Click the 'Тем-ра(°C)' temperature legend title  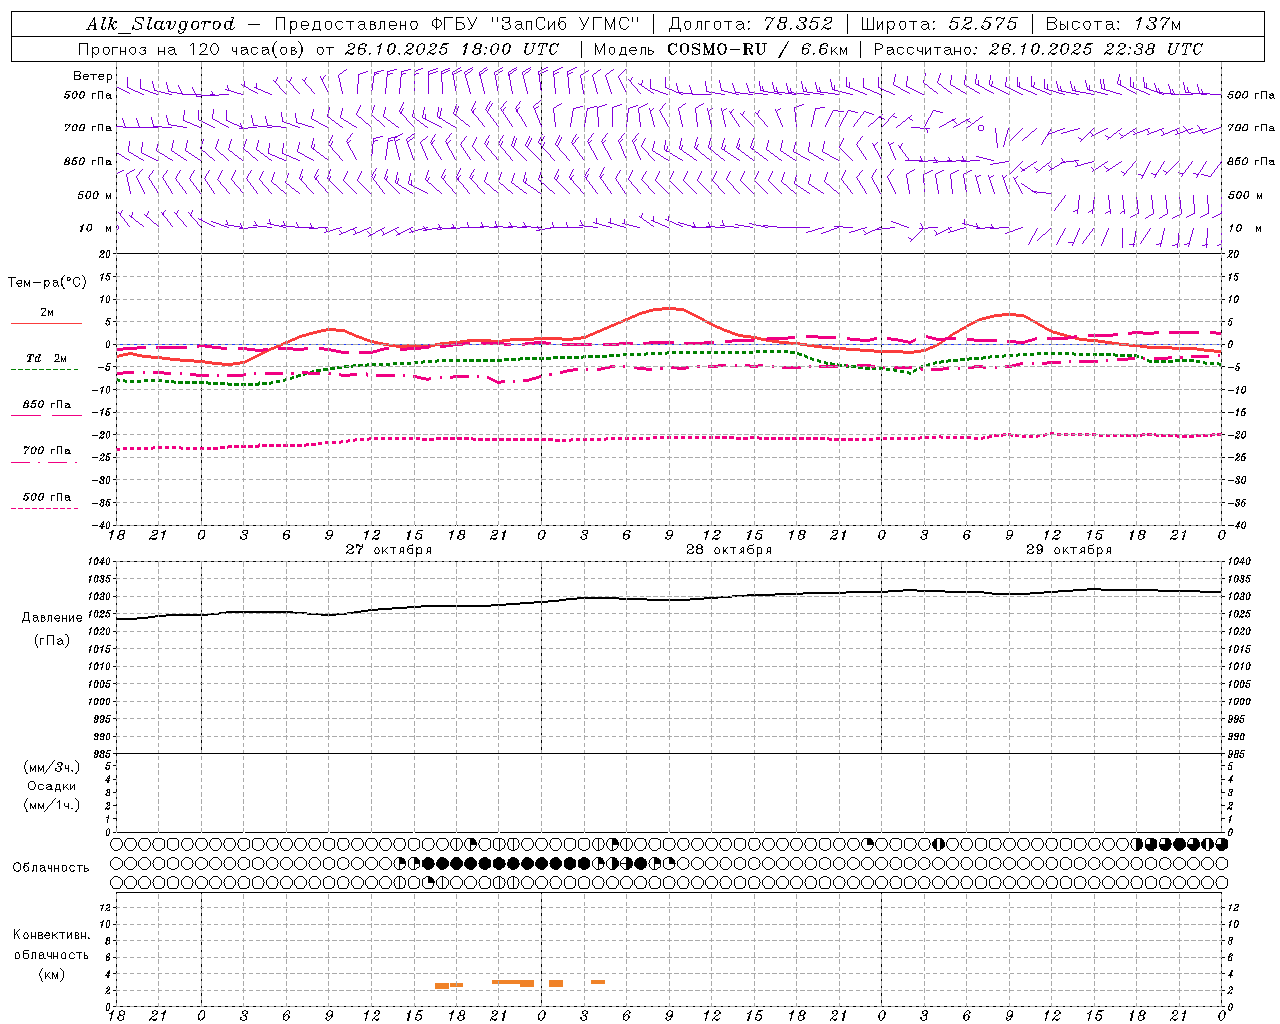pos(47,283)
